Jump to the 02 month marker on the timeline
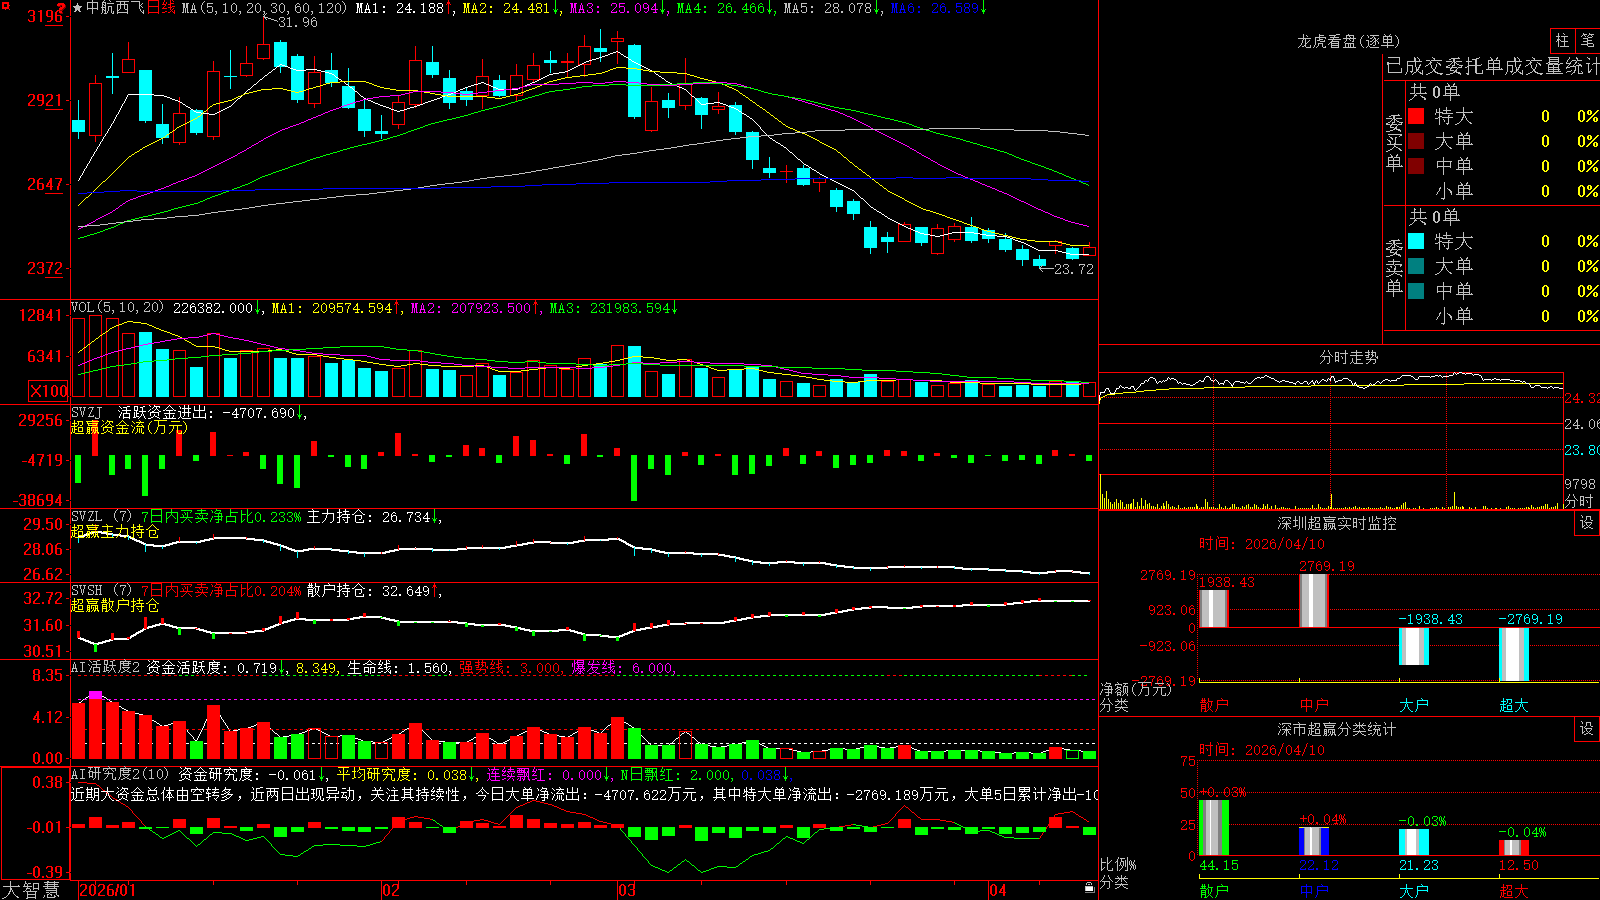 tap(391, 890)
